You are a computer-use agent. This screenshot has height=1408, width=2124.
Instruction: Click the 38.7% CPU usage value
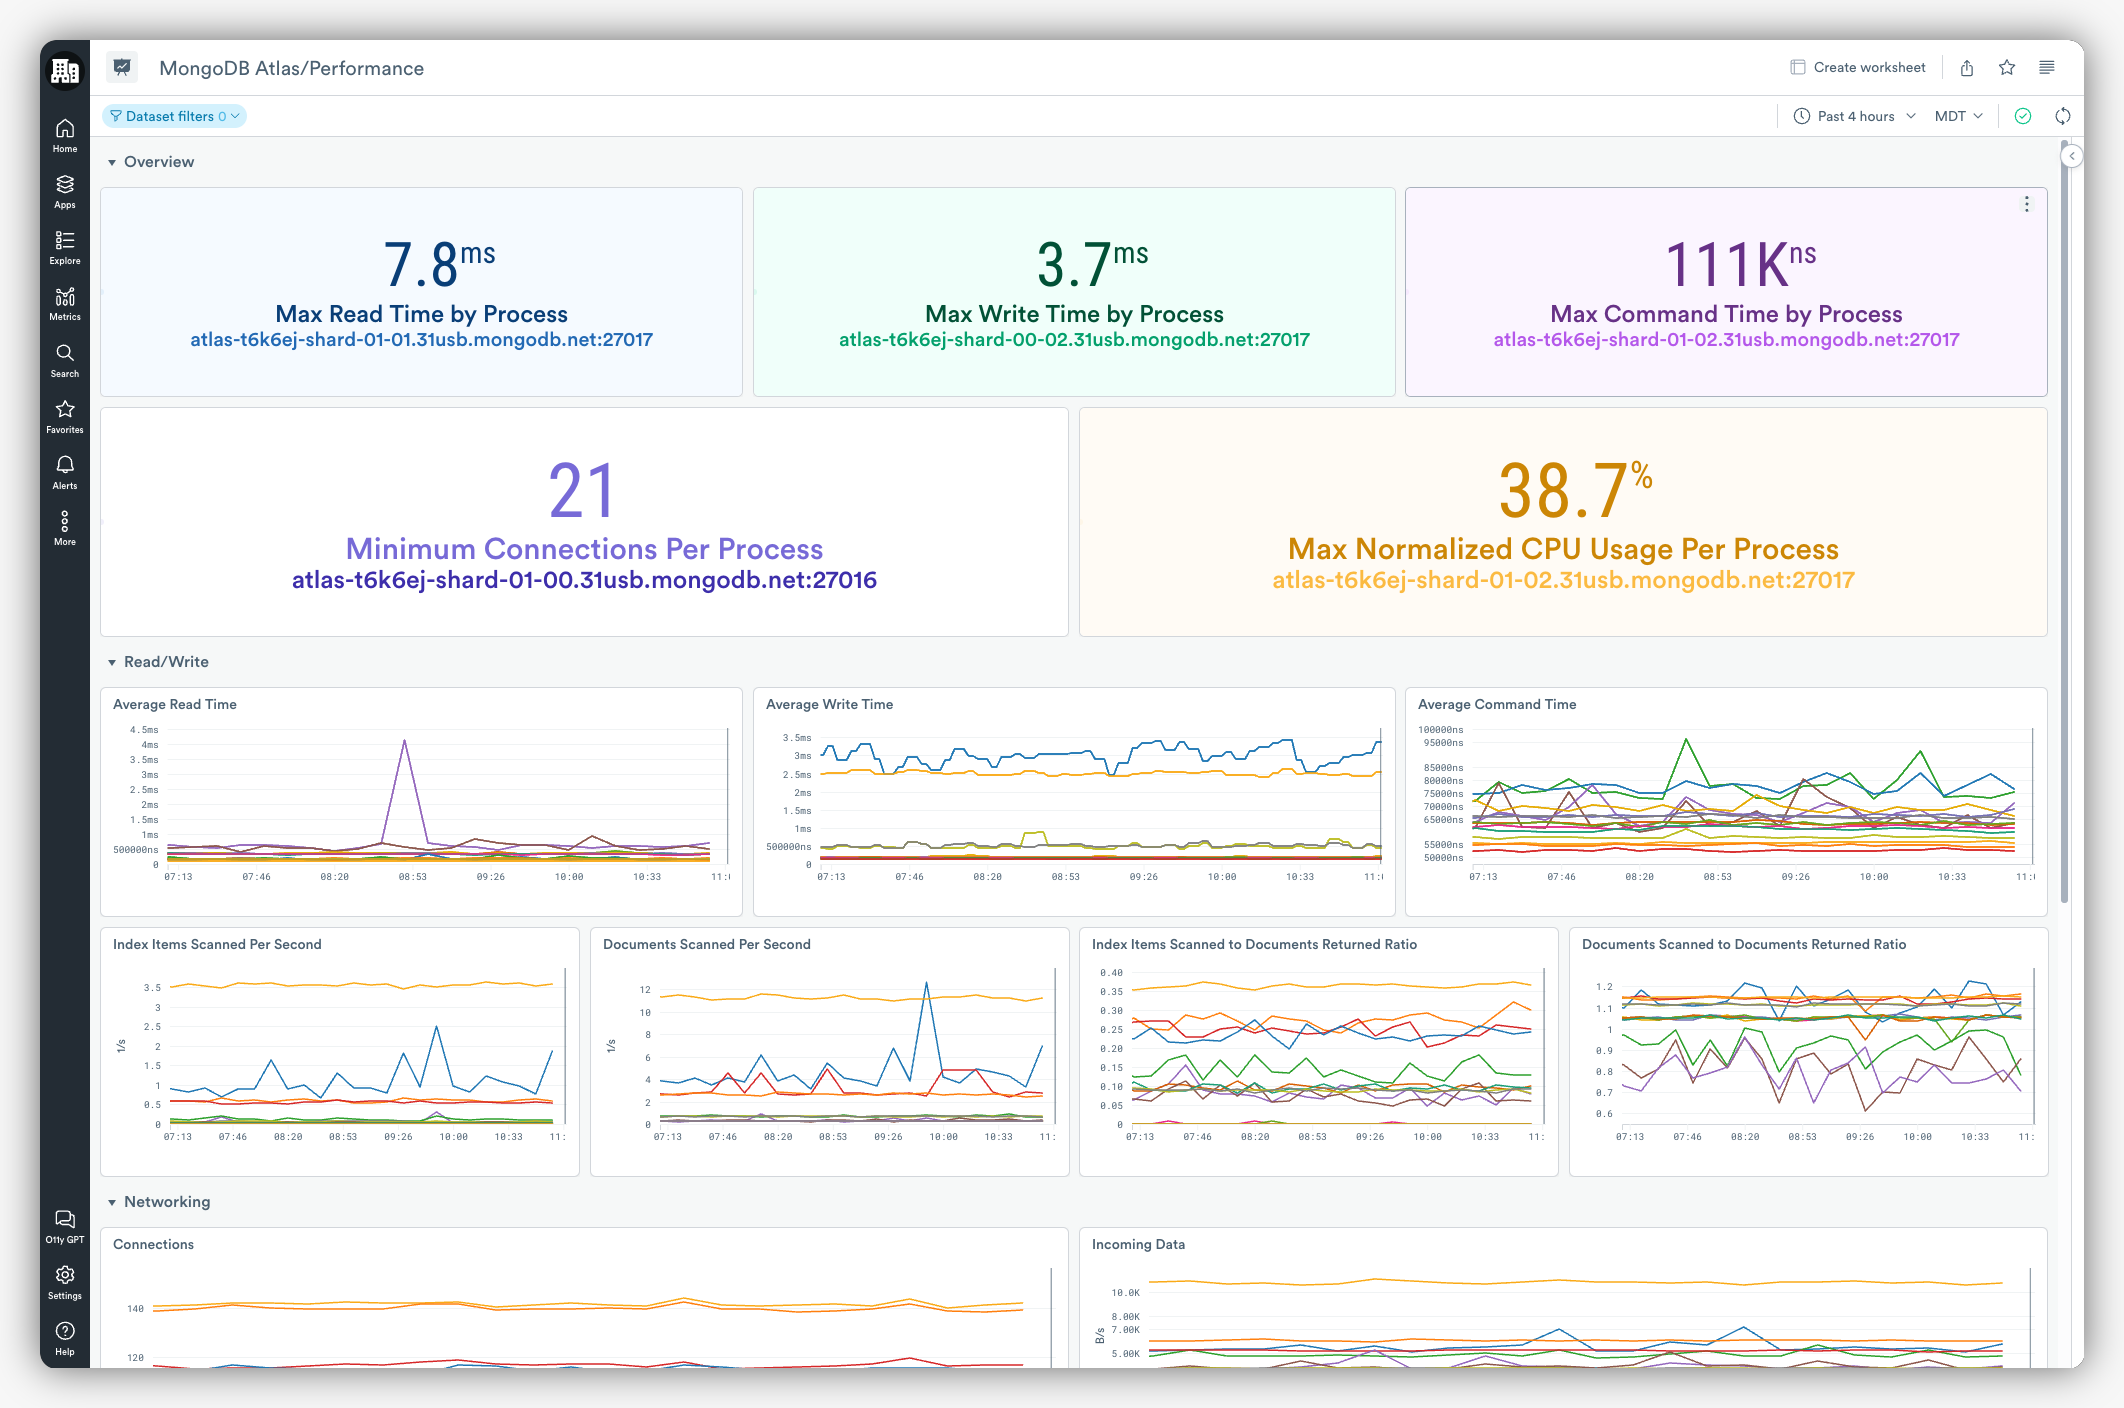point(1574,490)
